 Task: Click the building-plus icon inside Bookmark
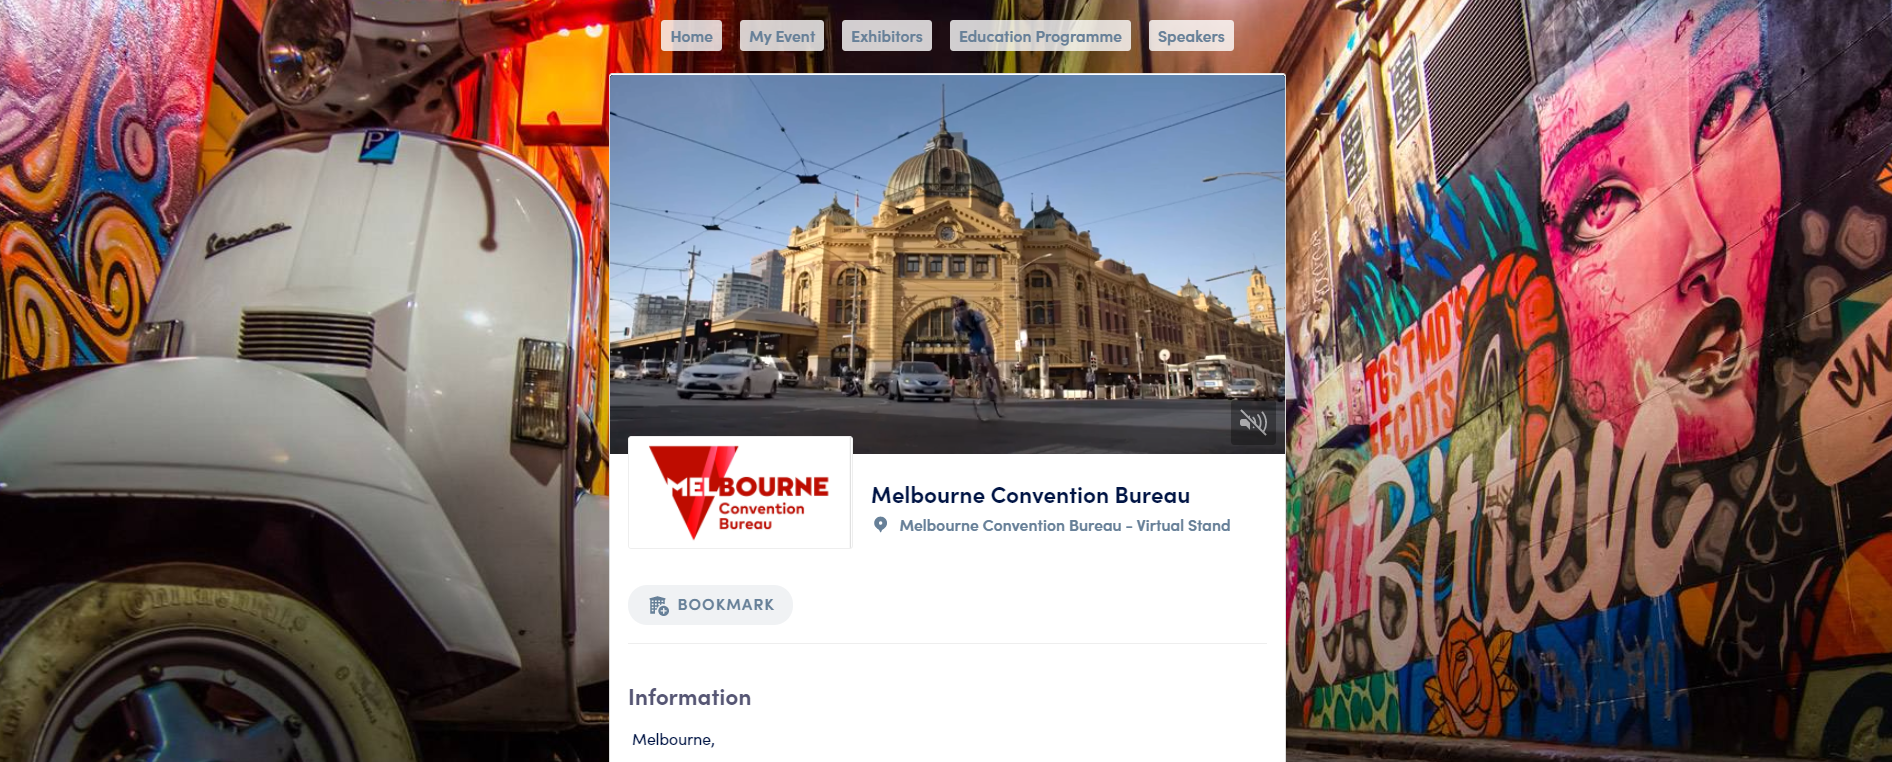pos(659,606)
